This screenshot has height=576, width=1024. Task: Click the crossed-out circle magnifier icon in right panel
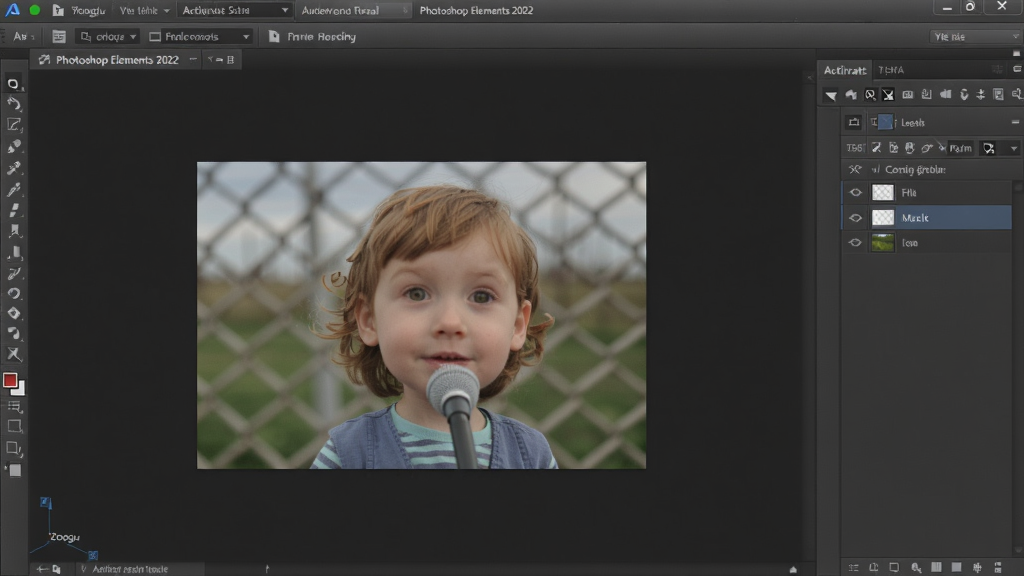870,95
